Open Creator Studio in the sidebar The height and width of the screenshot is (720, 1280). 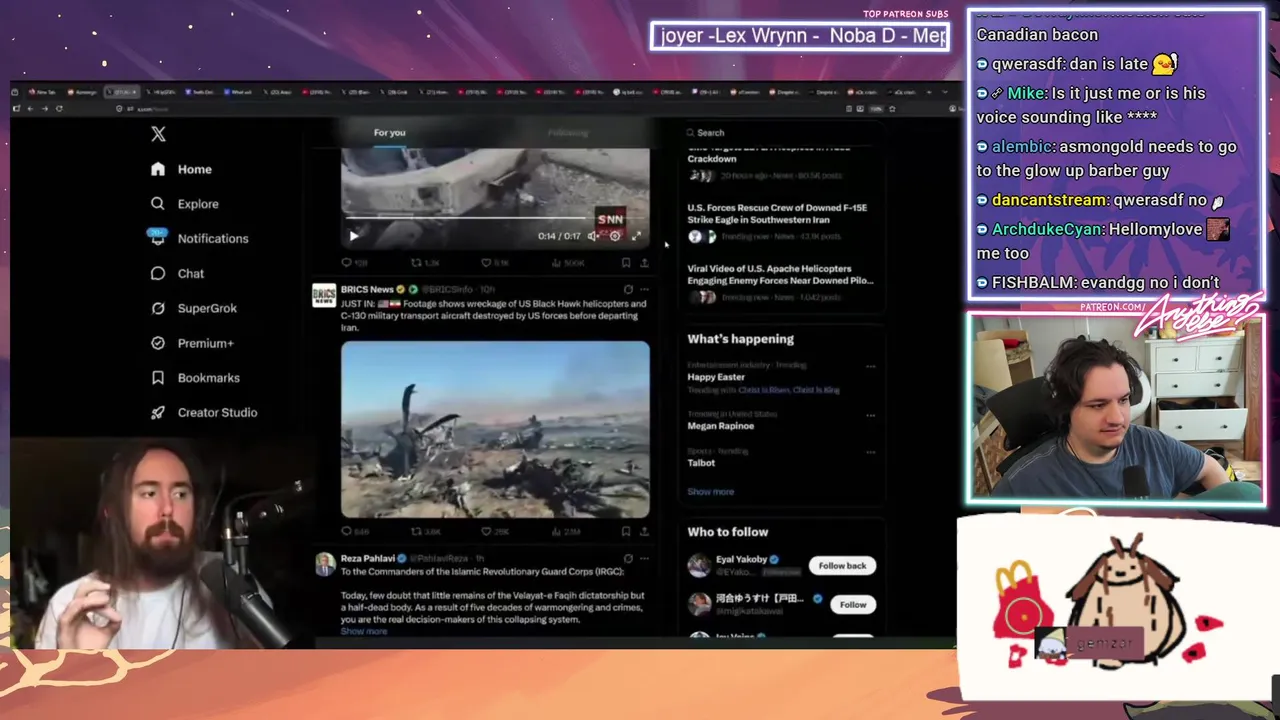coord(204,412)
